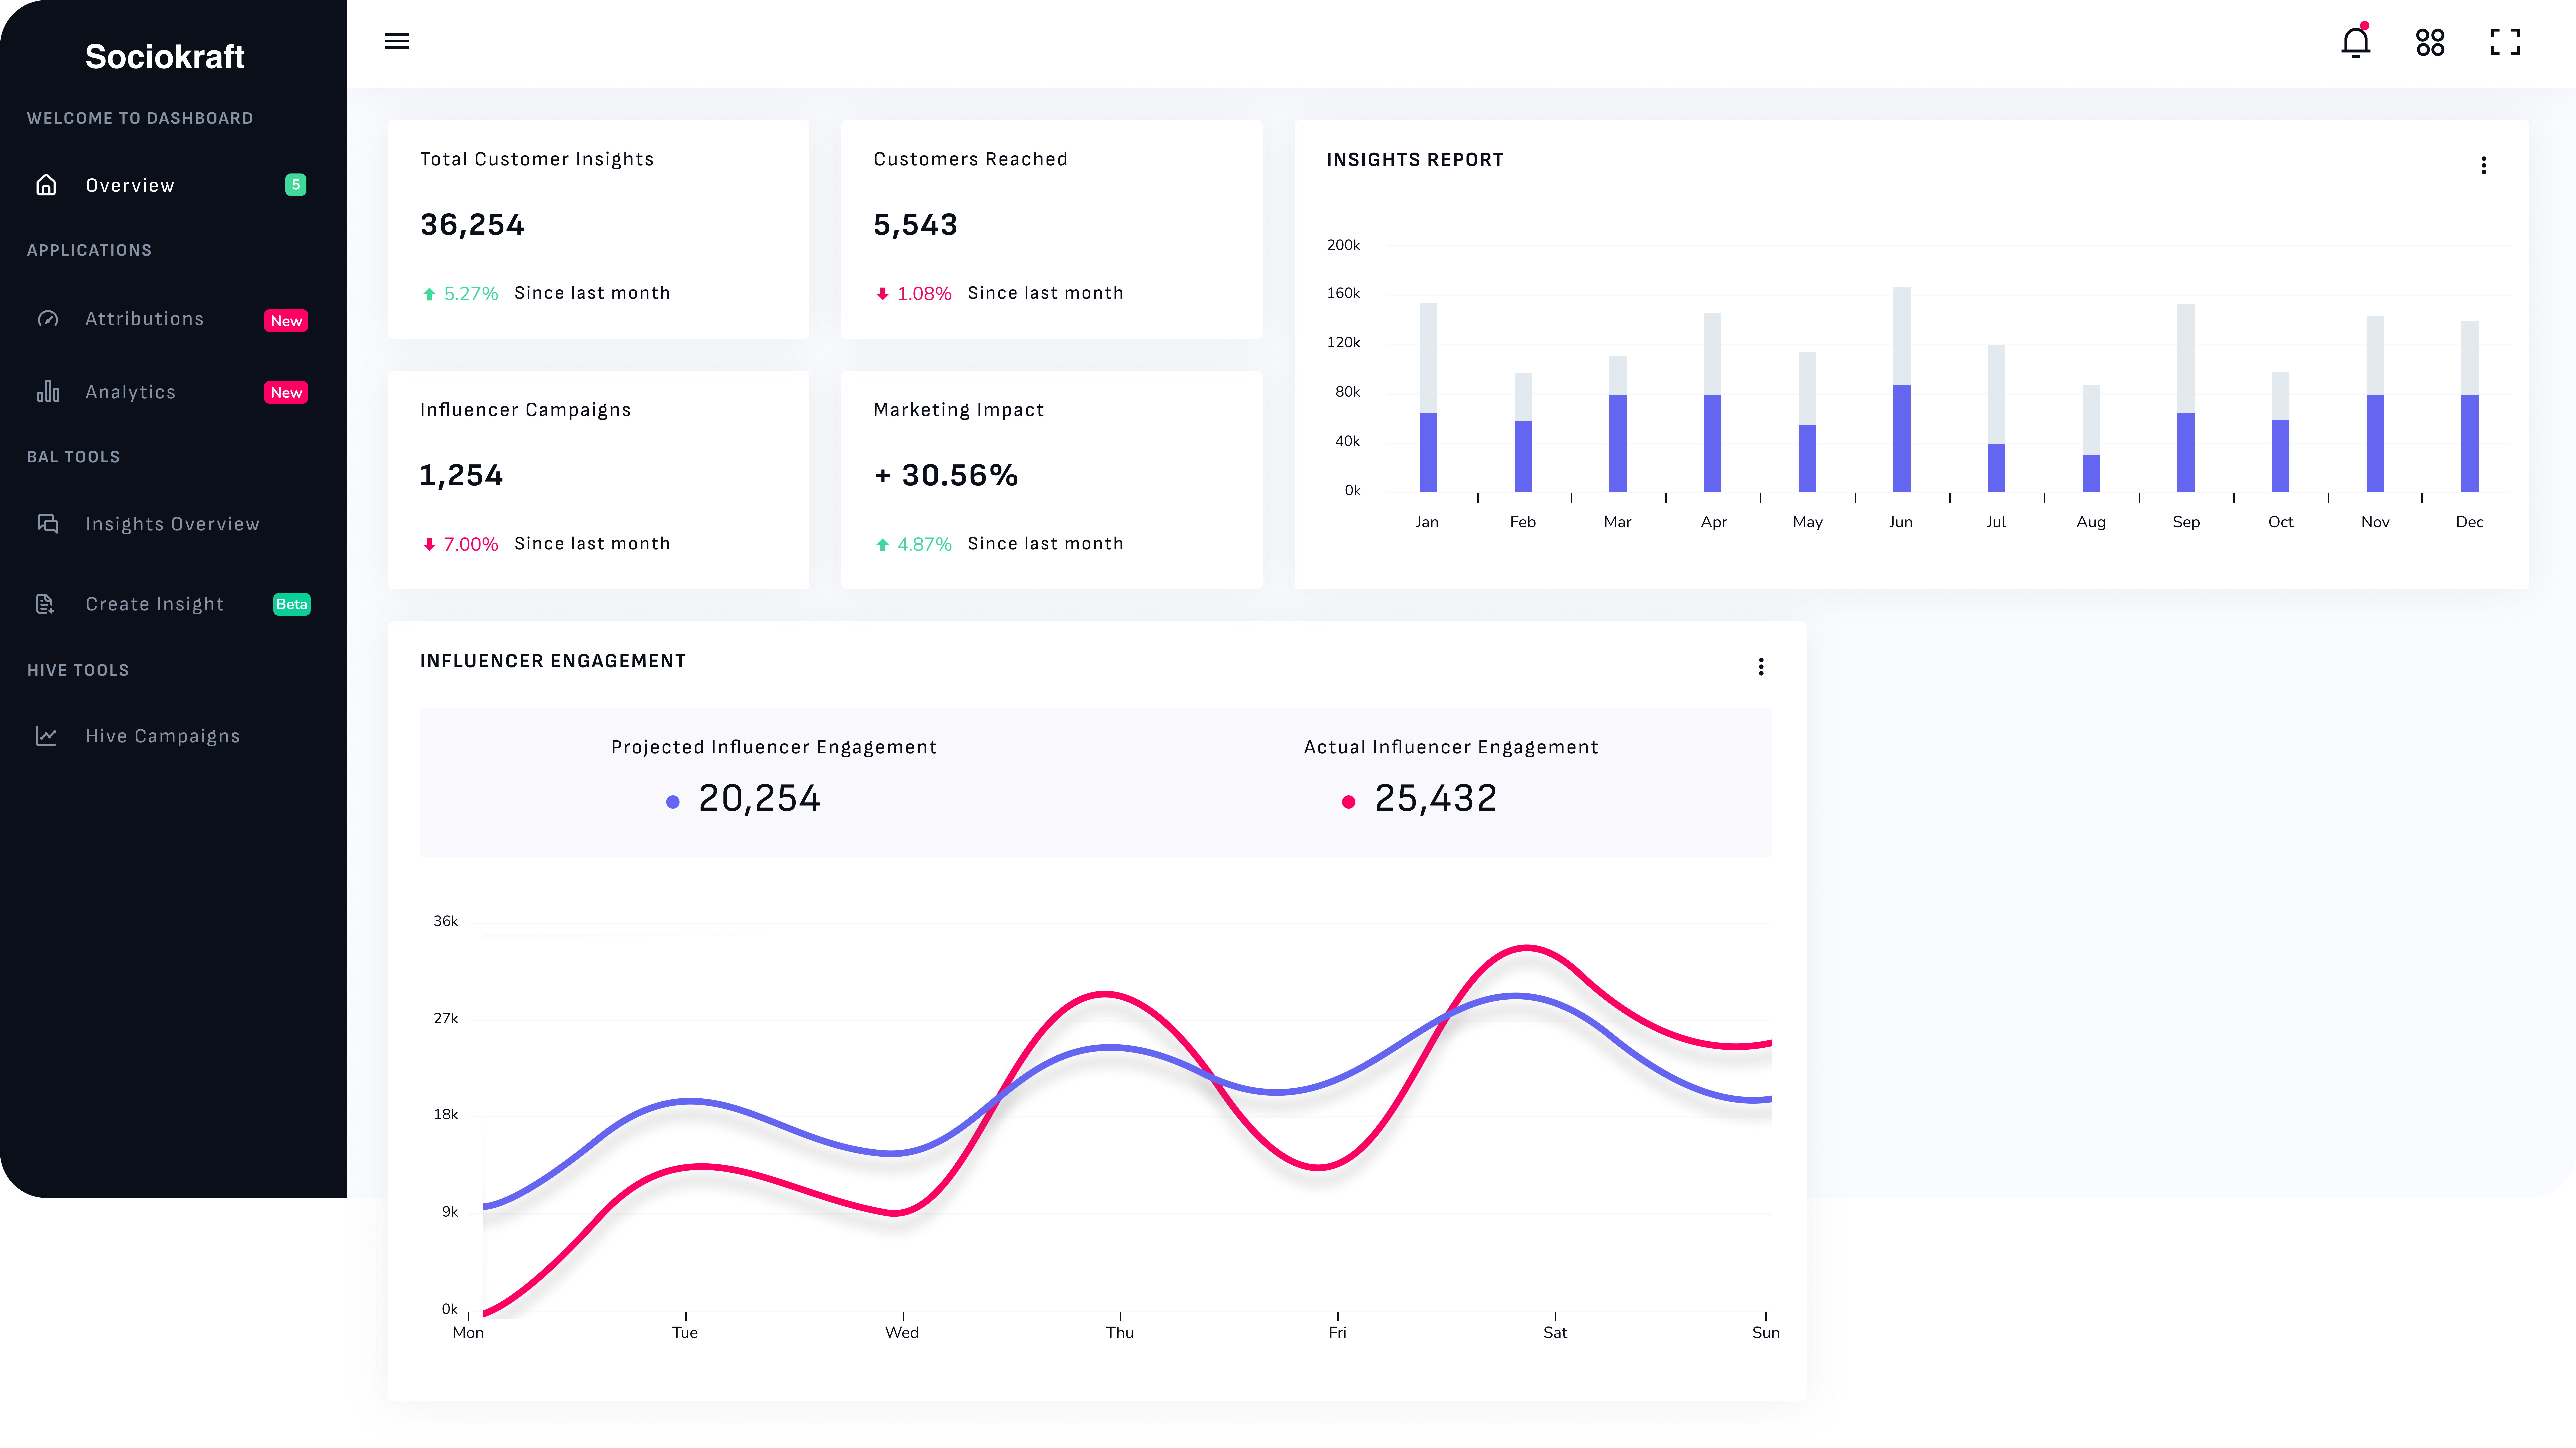Click the New badge beside Attributions
Screen dimensions: 2576x1448
[x=286, y=321]
